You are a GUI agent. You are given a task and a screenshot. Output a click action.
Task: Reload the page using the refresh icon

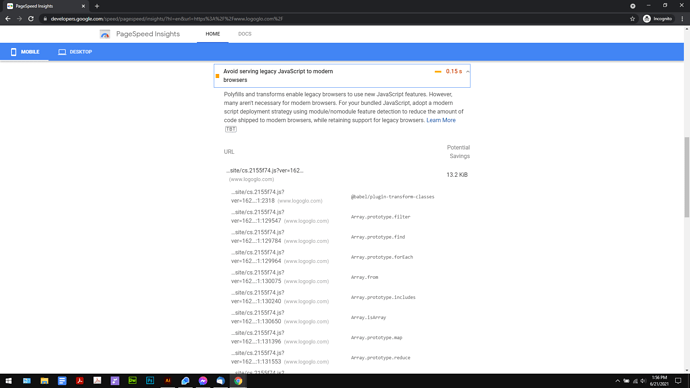click(x=31, y=19)
